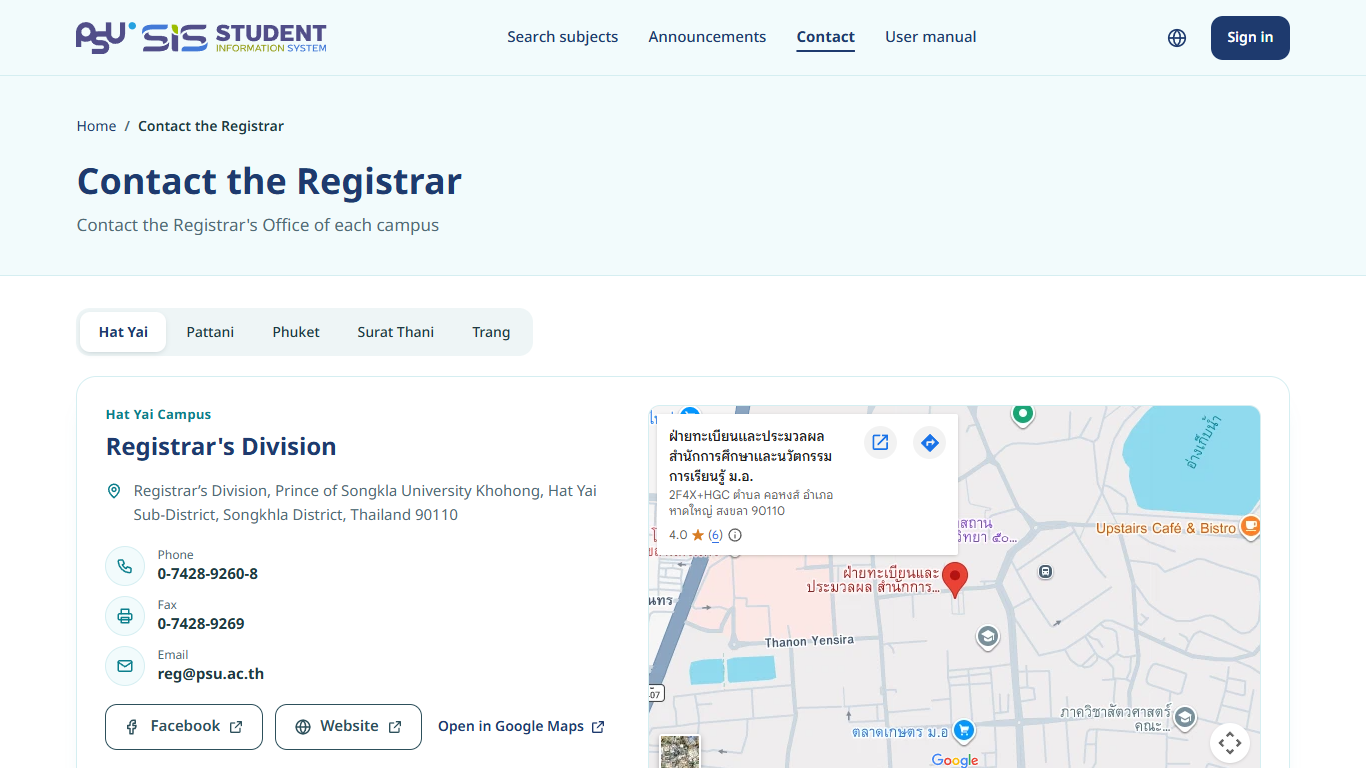Image resolution: width=1366 pixels, height=768 pixels.
Task: Open larger map via the map card's open icon
Action: click(x=880, y=442)
